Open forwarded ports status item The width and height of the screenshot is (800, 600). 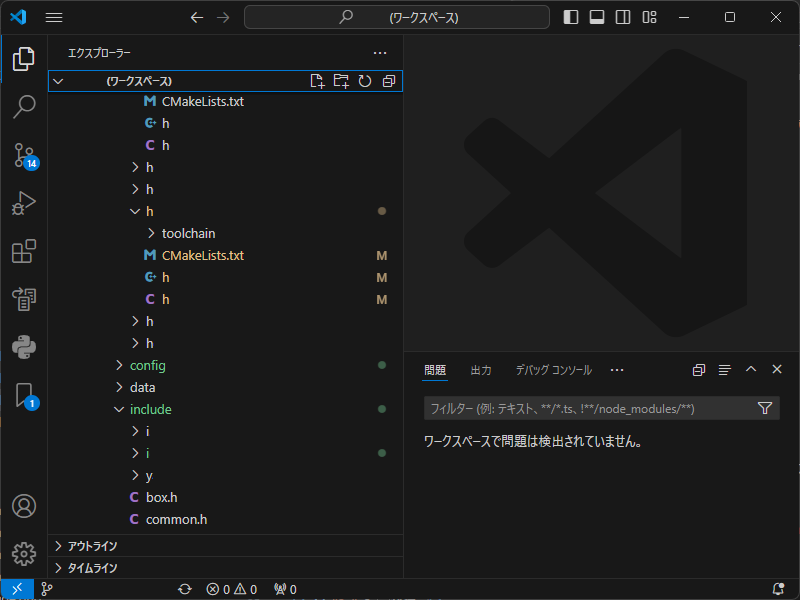point(285,589)
